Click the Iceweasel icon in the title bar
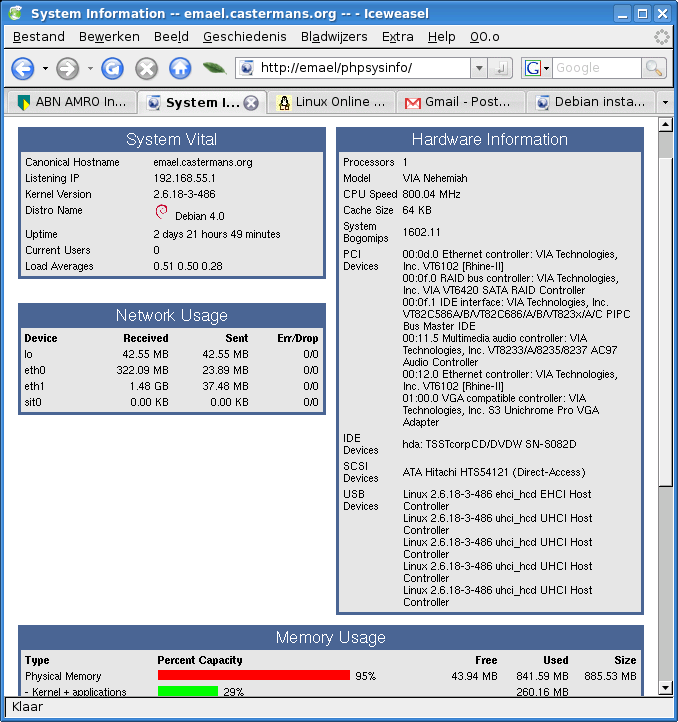This screenshot has width=678, height=722. coord(15,12)
